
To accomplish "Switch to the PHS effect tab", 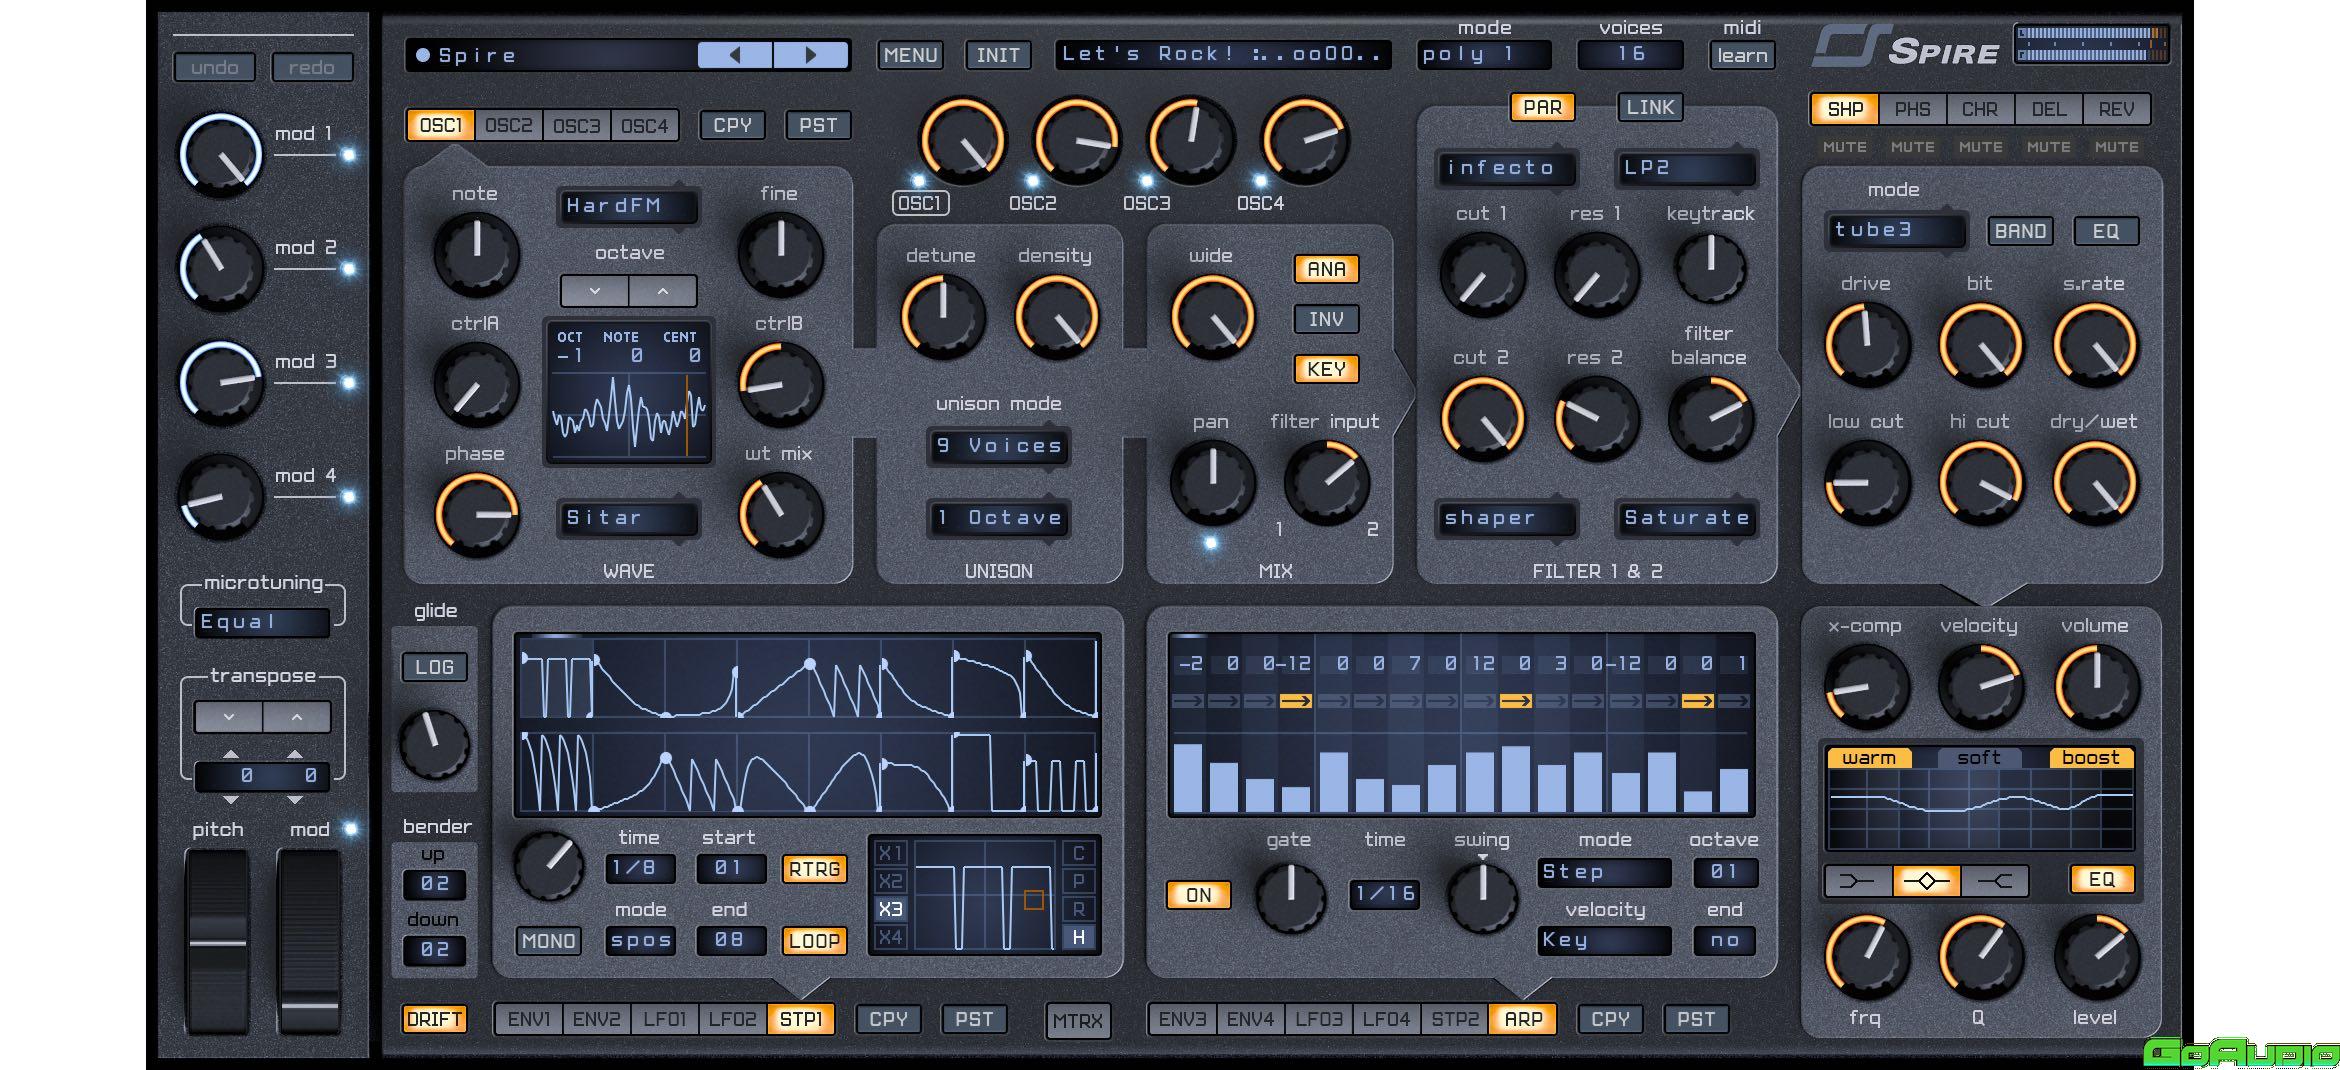I will coord(1912,109).
